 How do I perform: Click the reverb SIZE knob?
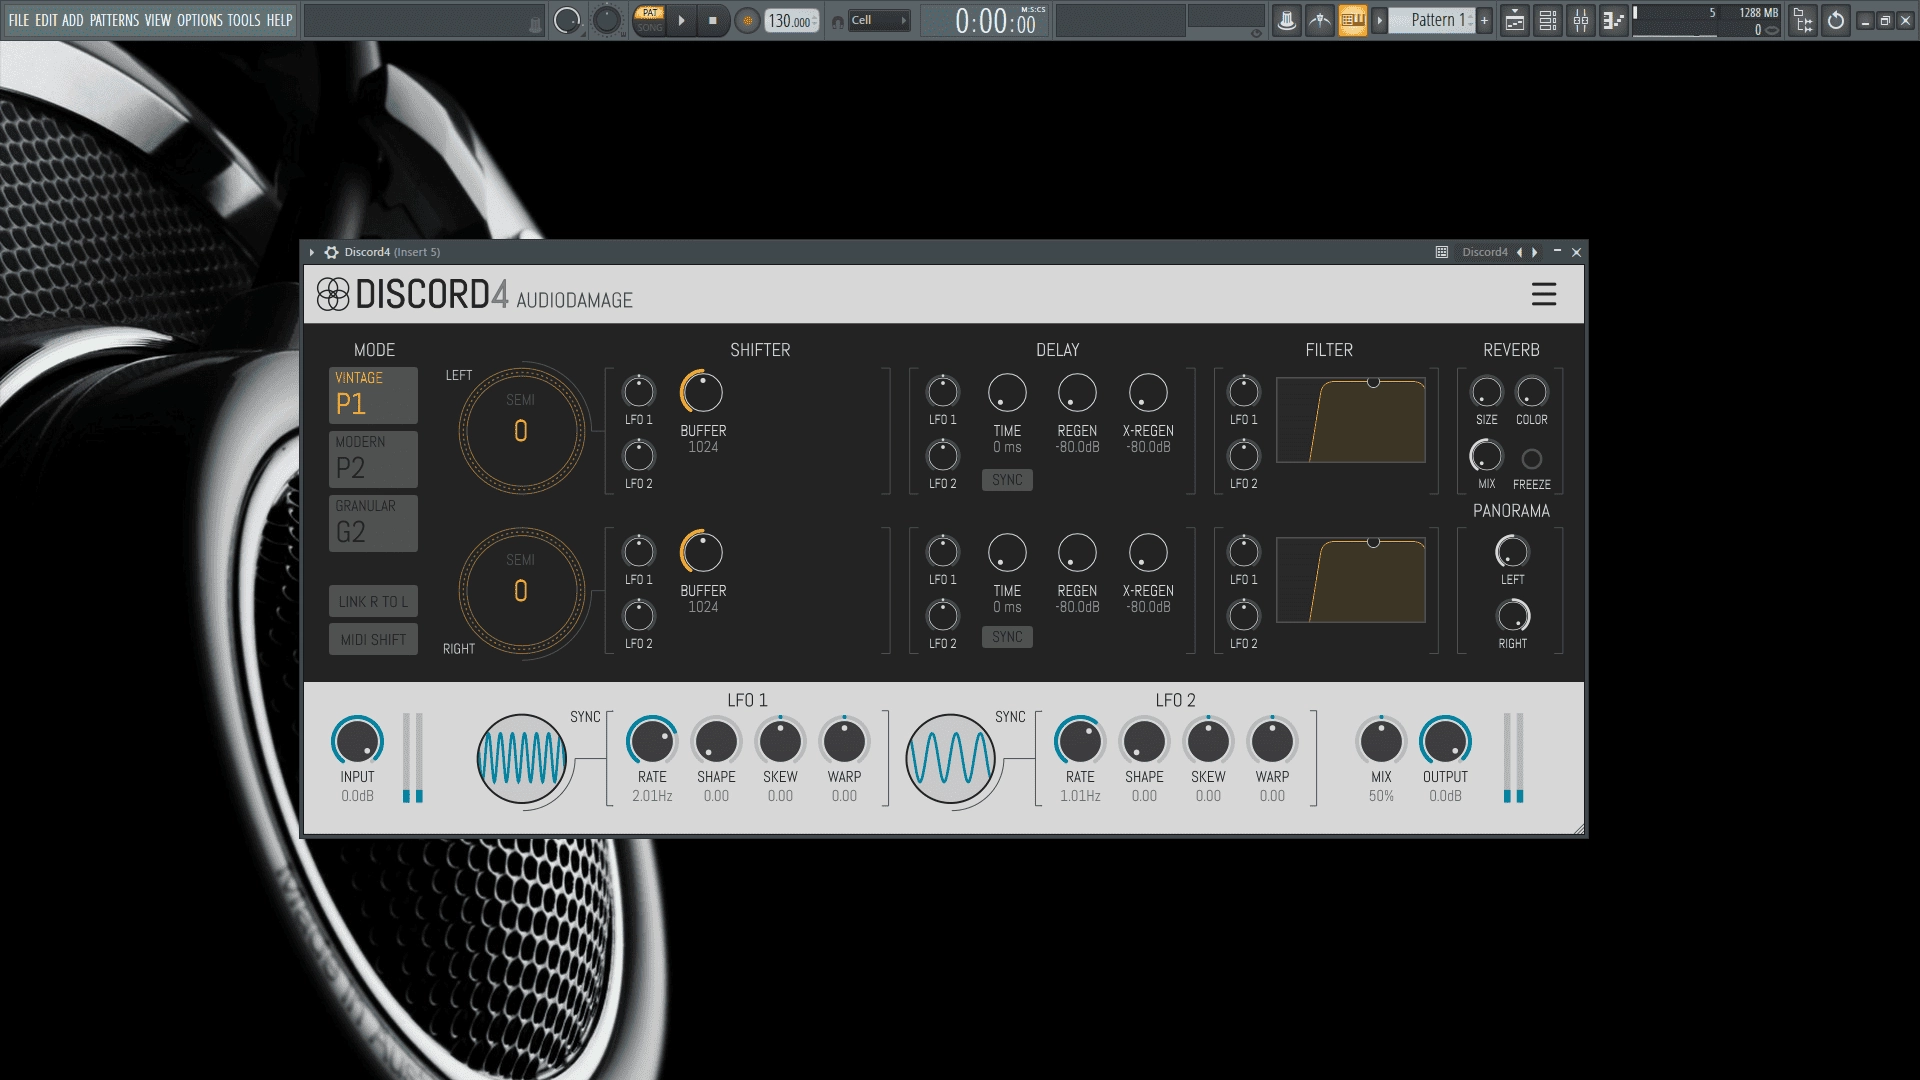coord(1487,392)
